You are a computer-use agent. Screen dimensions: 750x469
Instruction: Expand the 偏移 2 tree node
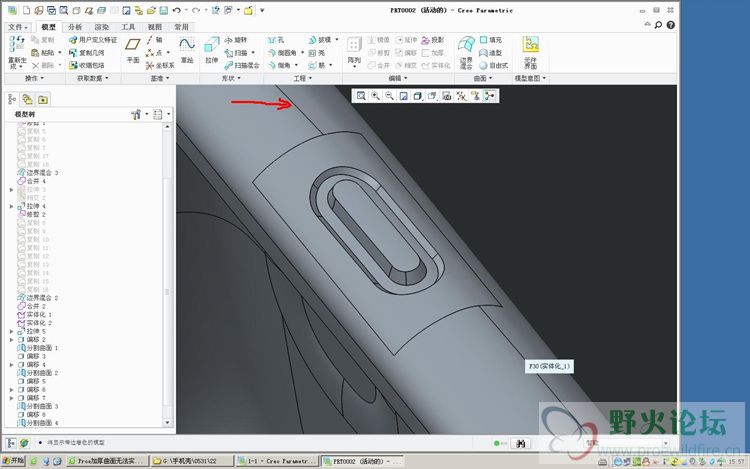click(11, 340)
